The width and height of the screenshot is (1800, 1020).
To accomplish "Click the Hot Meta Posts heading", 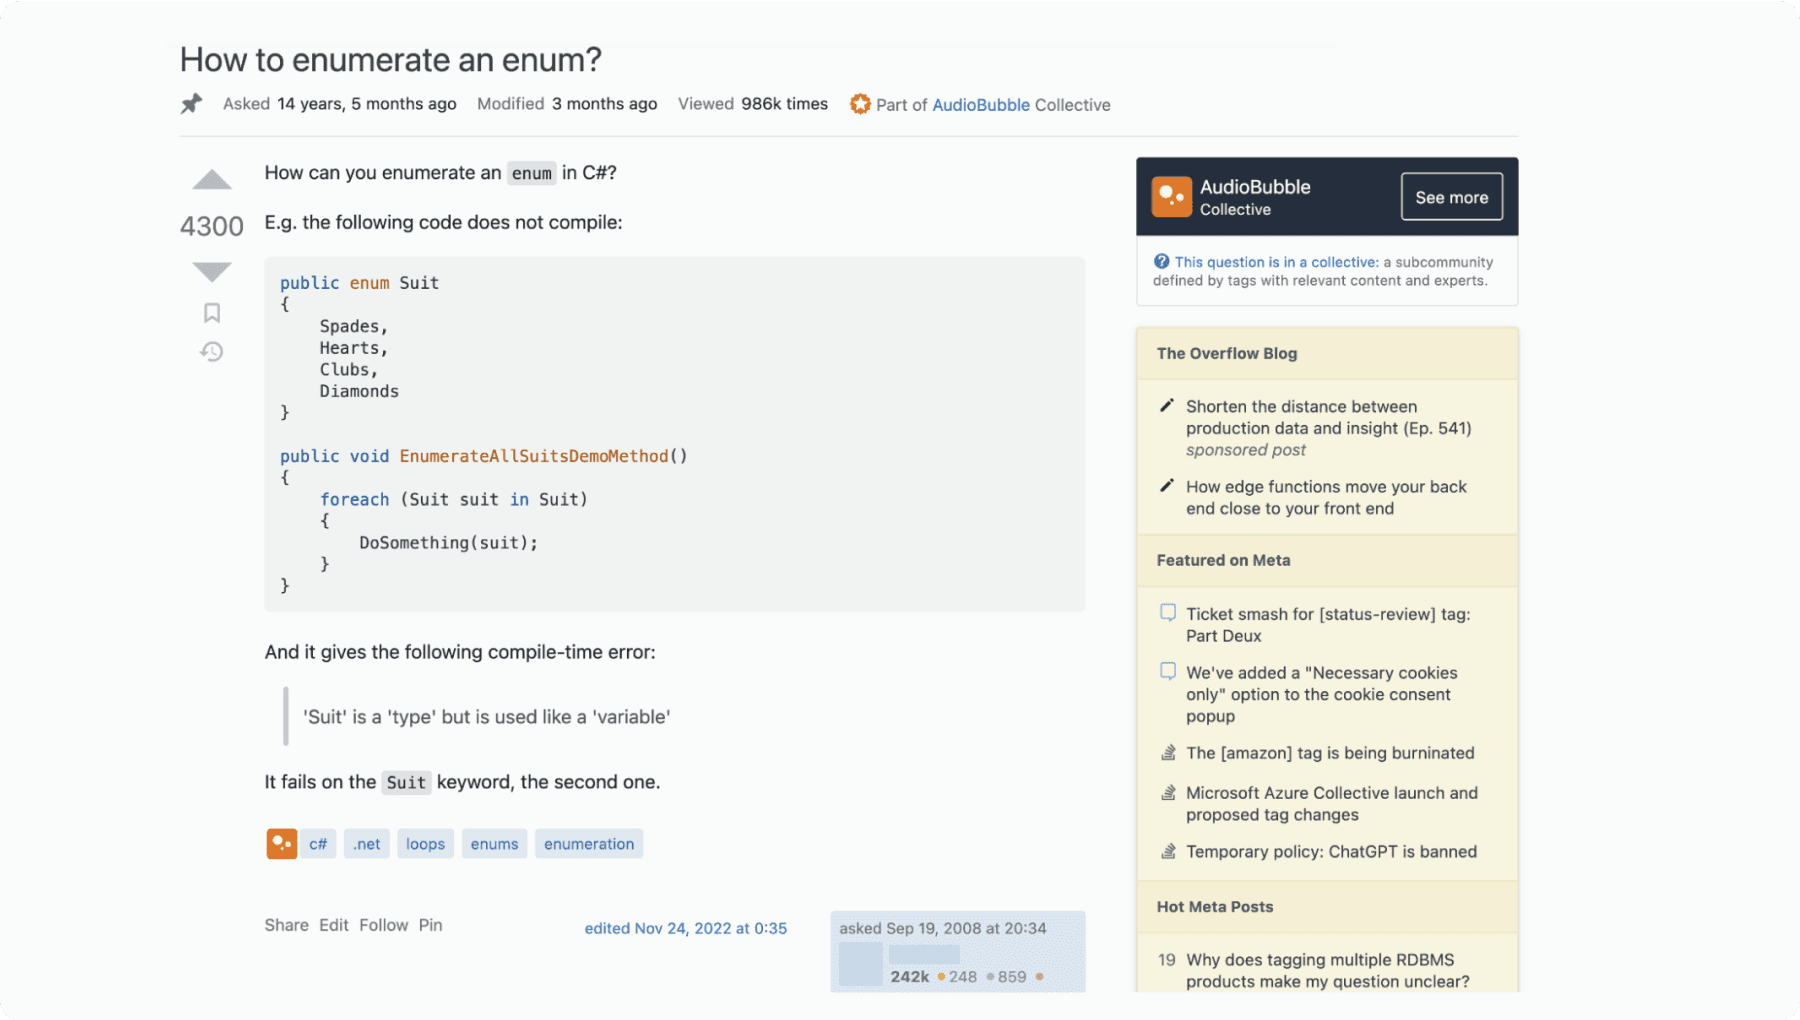I will 1215,907.
